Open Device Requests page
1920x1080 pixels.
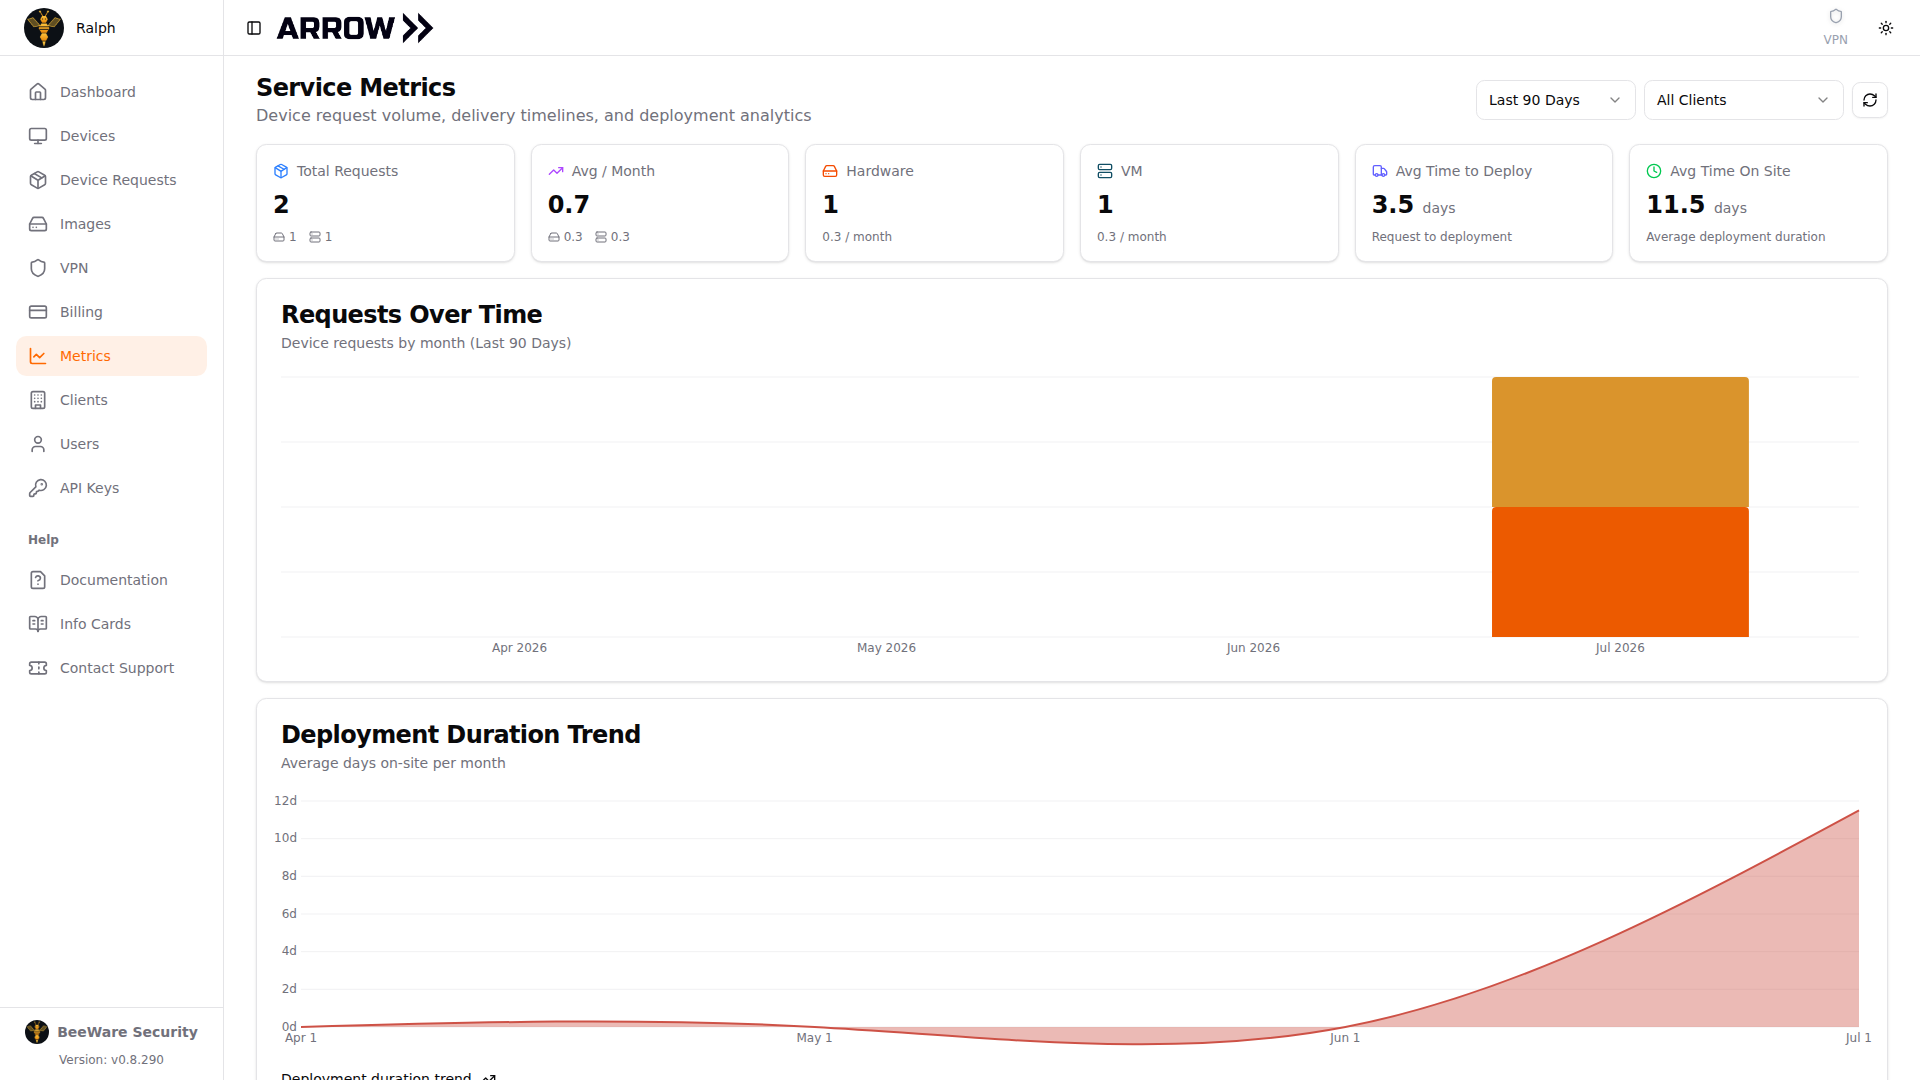[111, 180]
